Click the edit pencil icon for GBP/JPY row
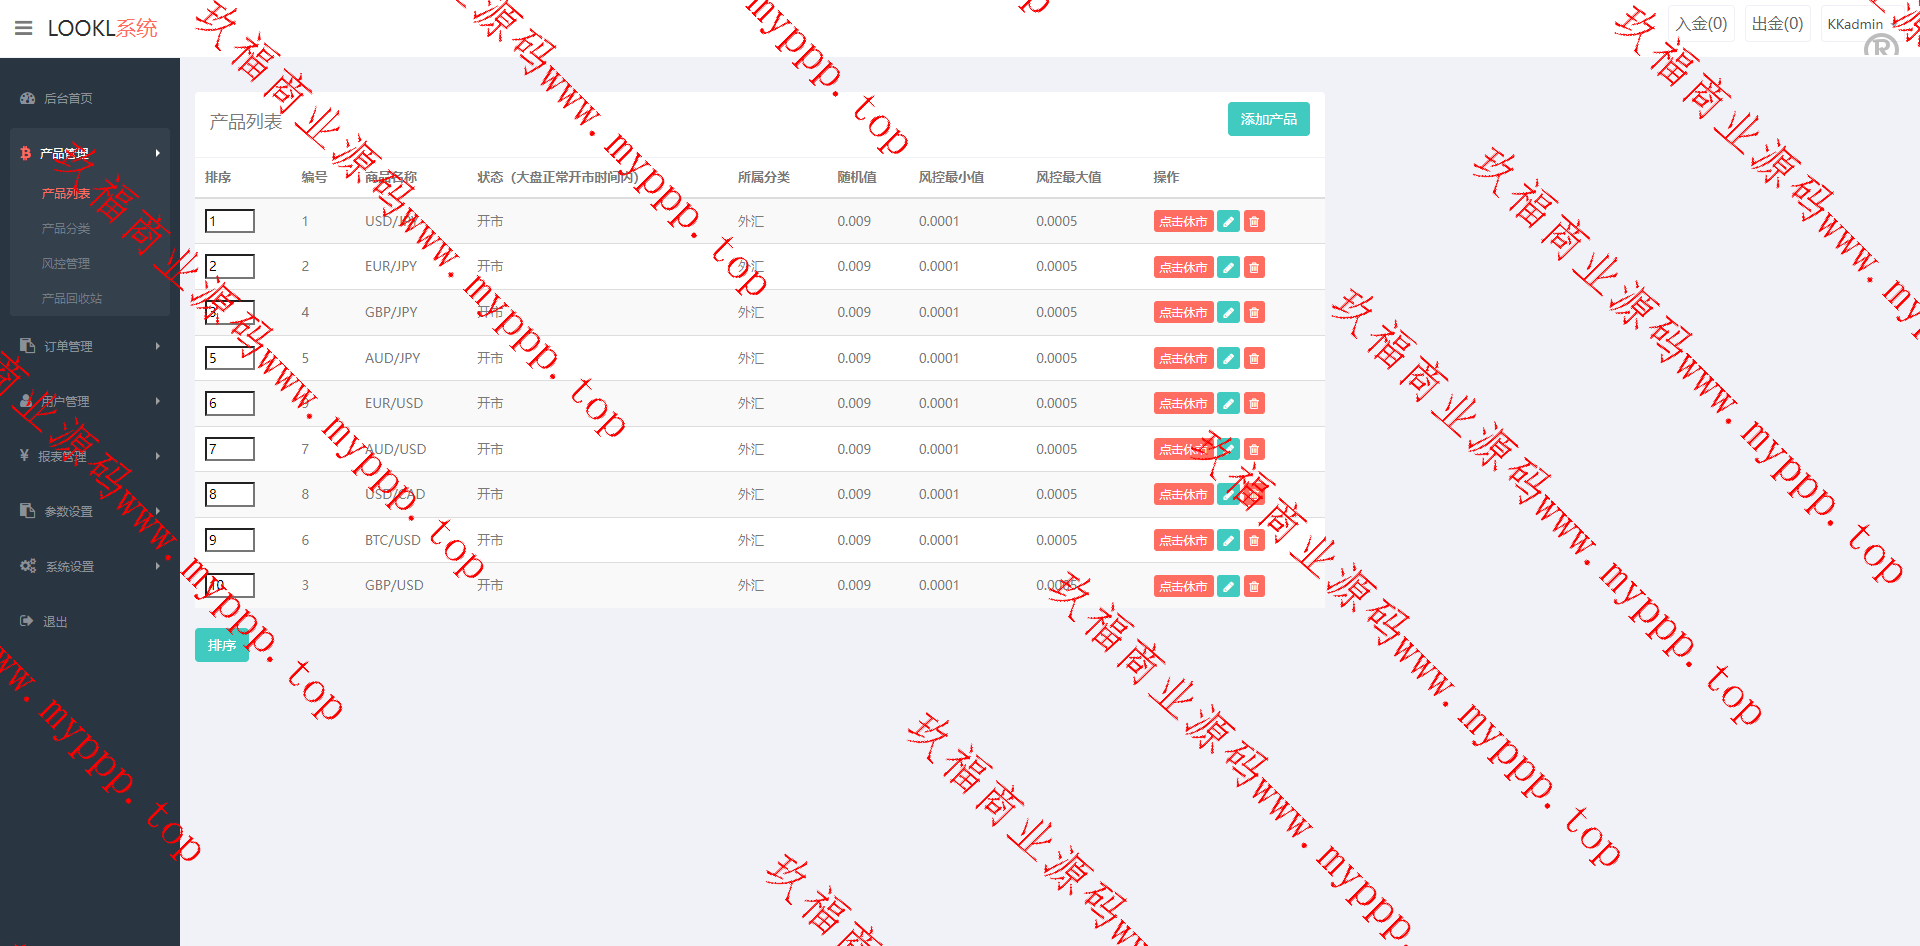The height and width of the screenshot is (946, 1920). pos(1228,313)
